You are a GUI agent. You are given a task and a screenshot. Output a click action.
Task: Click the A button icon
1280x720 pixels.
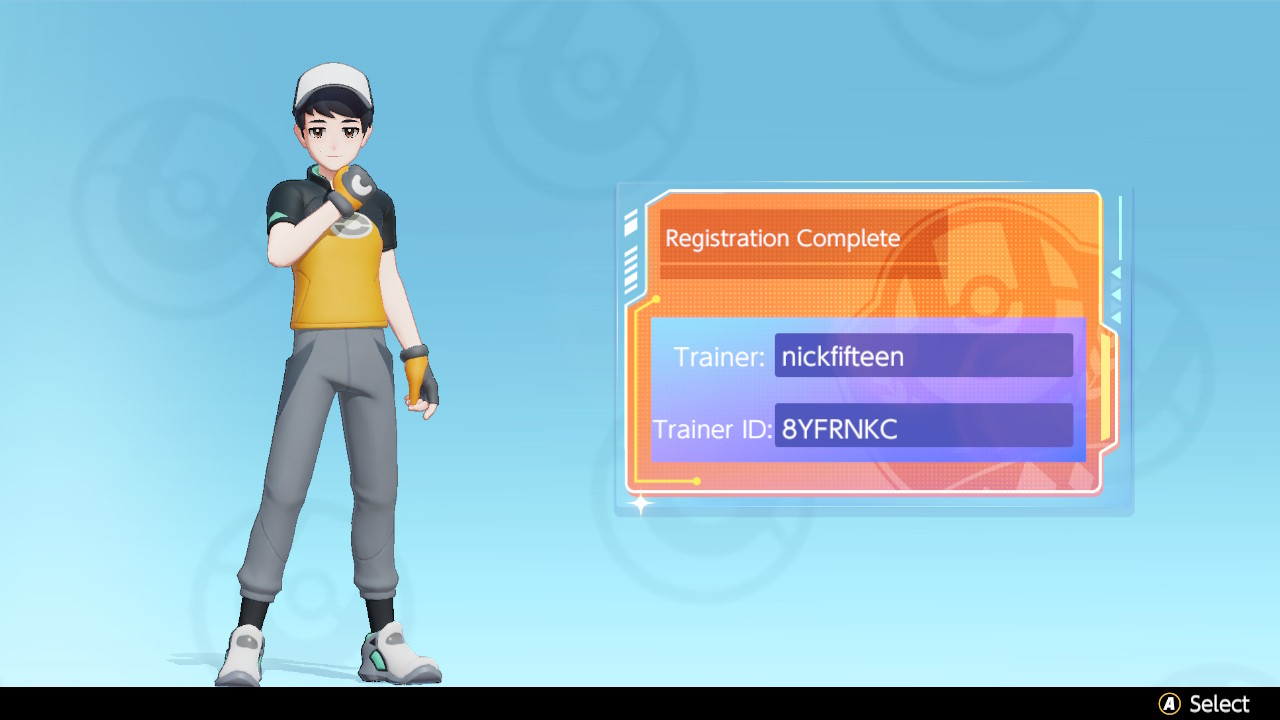1169,704
